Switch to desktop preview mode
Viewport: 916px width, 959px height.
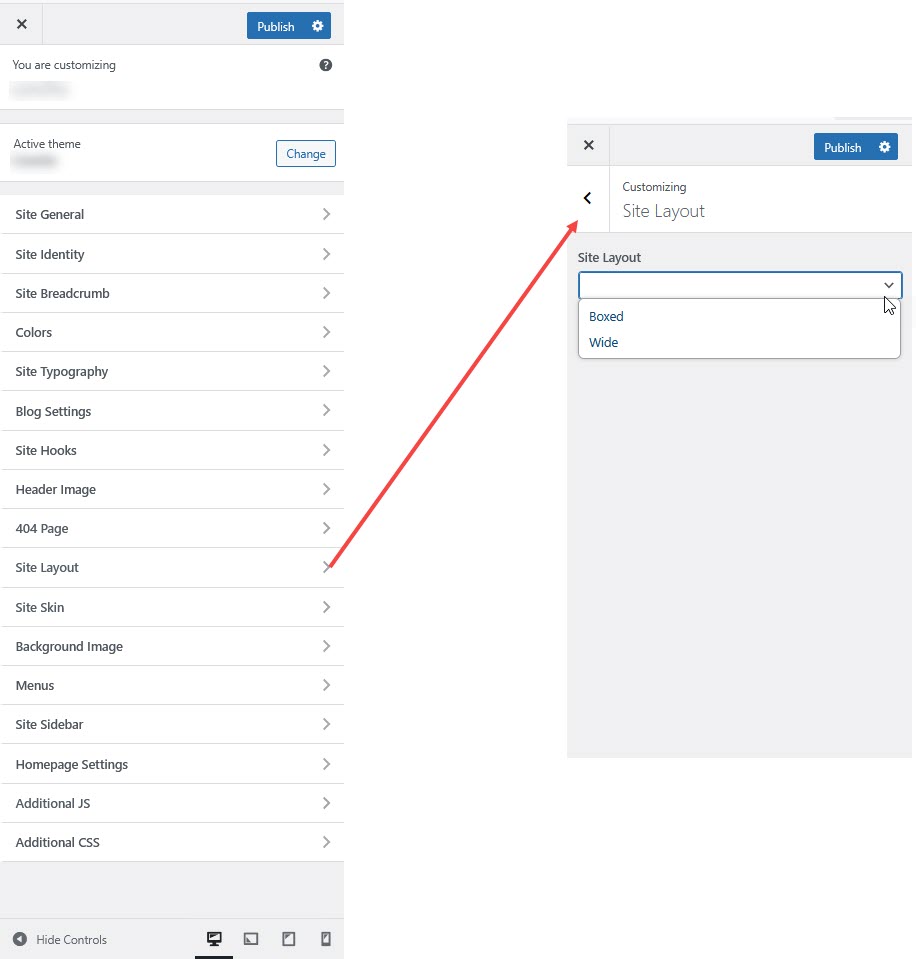[x=214, y=939]
